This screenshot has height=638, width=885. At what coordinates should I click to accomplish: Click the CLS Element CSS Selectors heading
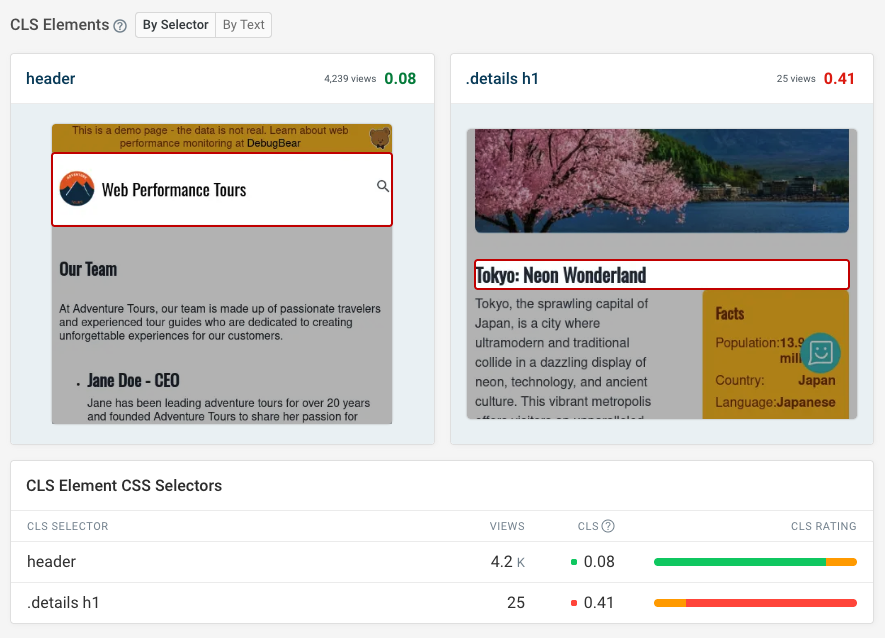(x=124, y=486)
